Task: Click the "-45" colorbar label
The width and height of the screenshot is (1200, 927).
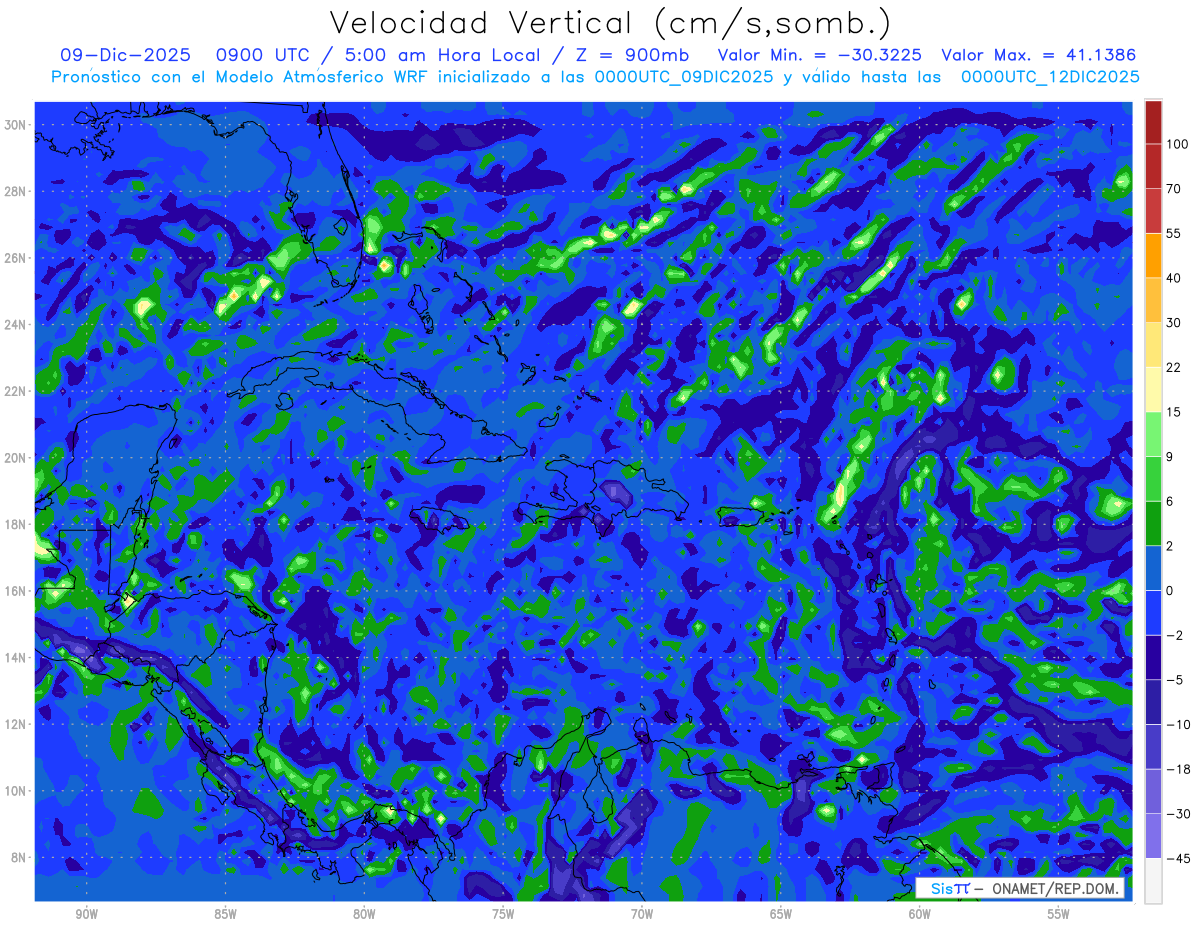Action: point(1177,858)
